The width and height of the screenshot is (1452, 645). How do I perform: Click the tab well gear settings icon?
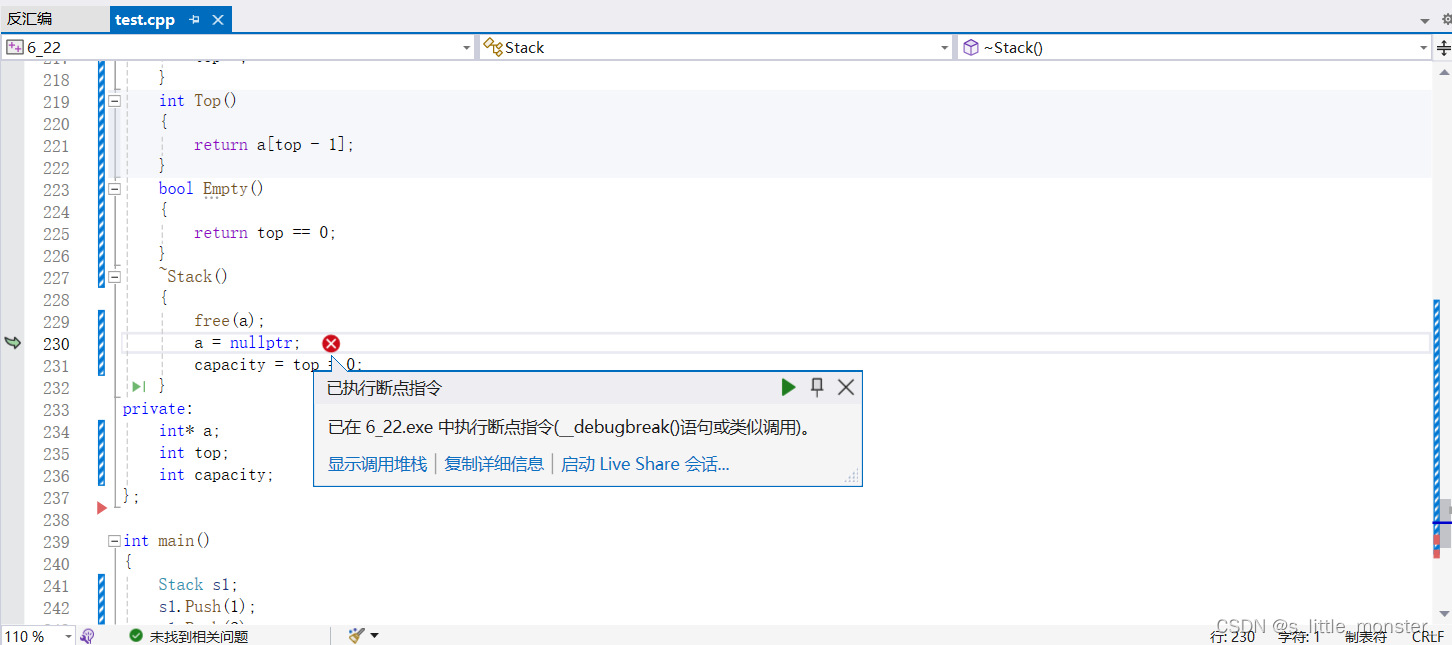[x=1446, y=19]
